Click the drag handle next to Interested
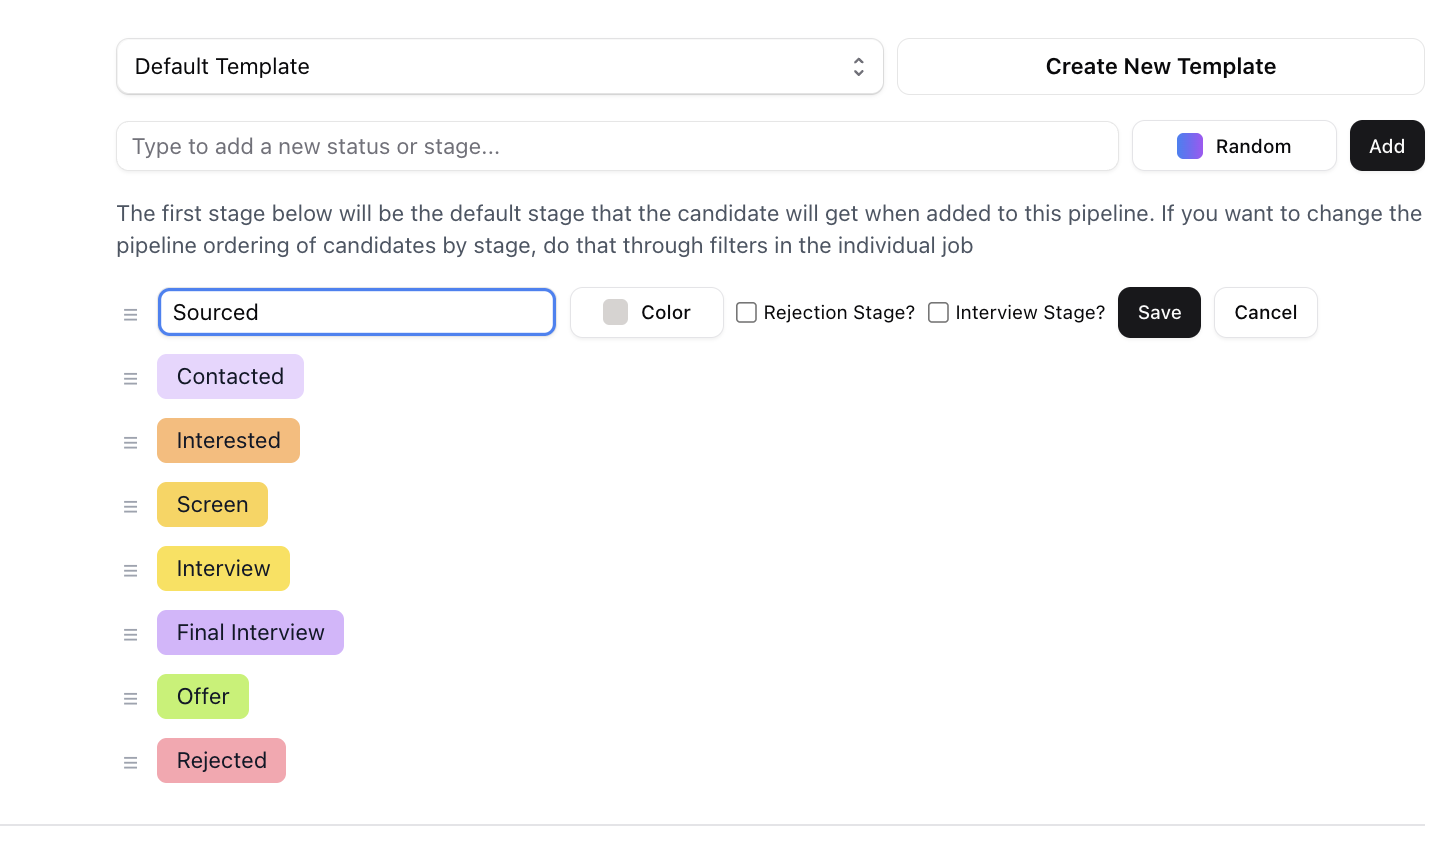Viewport: 1454px width, 844px height. pyautogui.click(x=130, y=443)
